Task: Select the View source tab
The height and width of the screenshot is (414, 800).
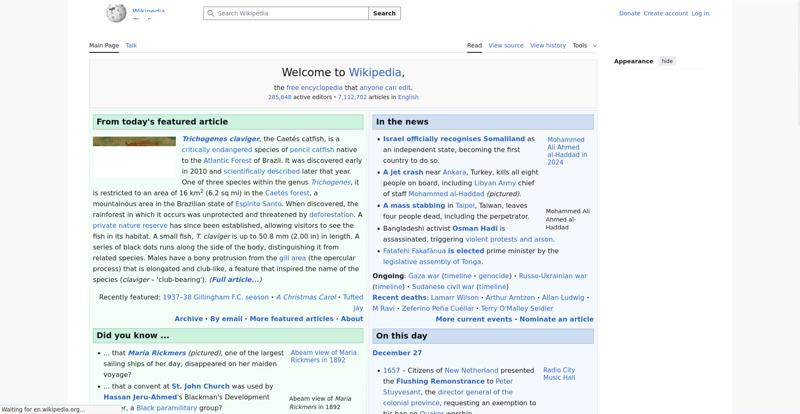Action: click(x=506, y=45)
